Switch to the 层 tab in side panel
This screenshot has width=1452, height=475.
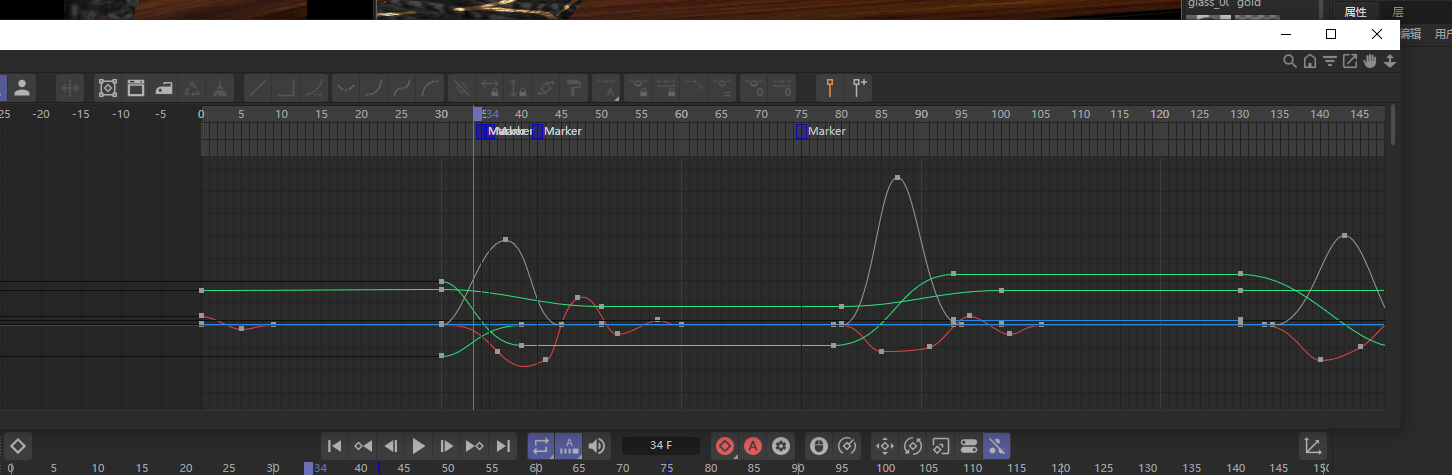click(1398, 12)
